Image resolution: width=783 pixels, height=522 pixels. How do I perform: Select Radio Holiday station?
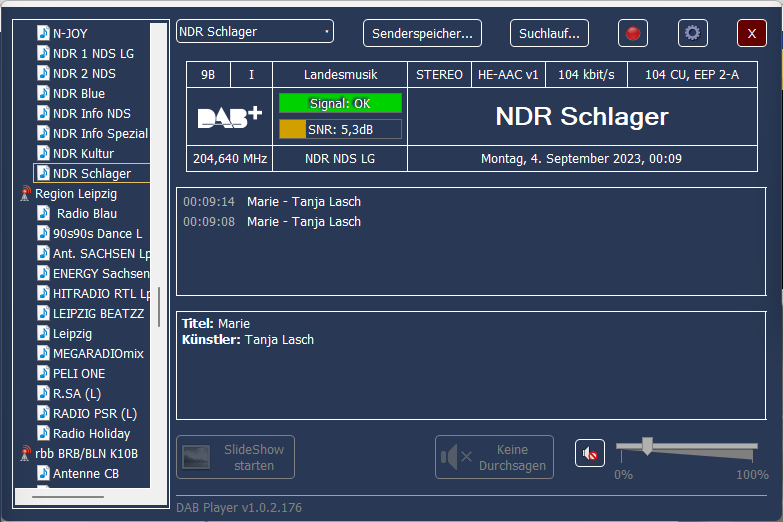[x=91, y=433]
